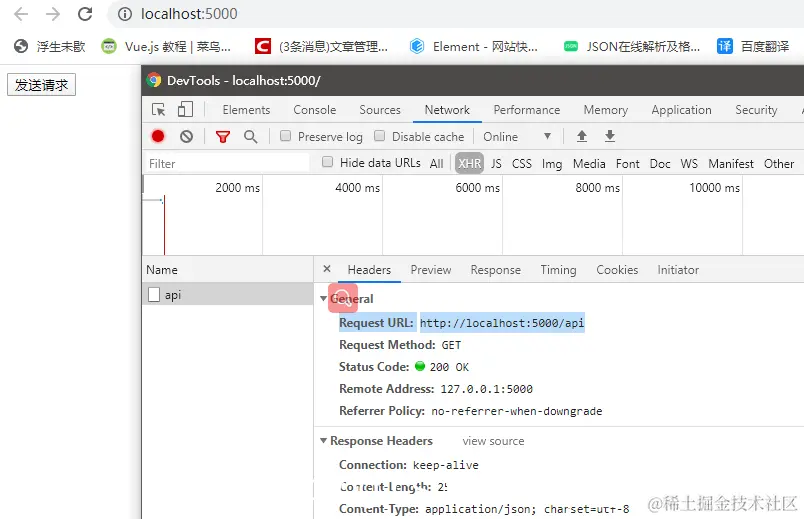Click view source for Response Headers
This screenshot has height=519, width=804.
point(493,441)
